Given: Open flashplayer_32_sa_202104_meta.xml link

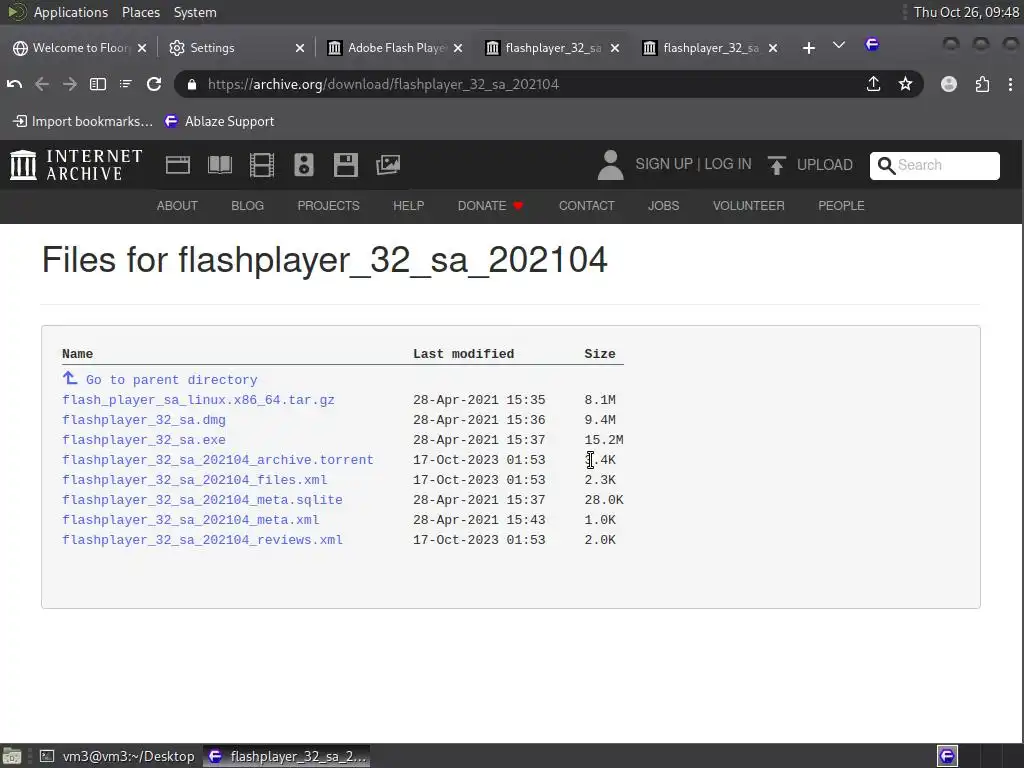Looking at the screenshot, I should coord(191,520).
